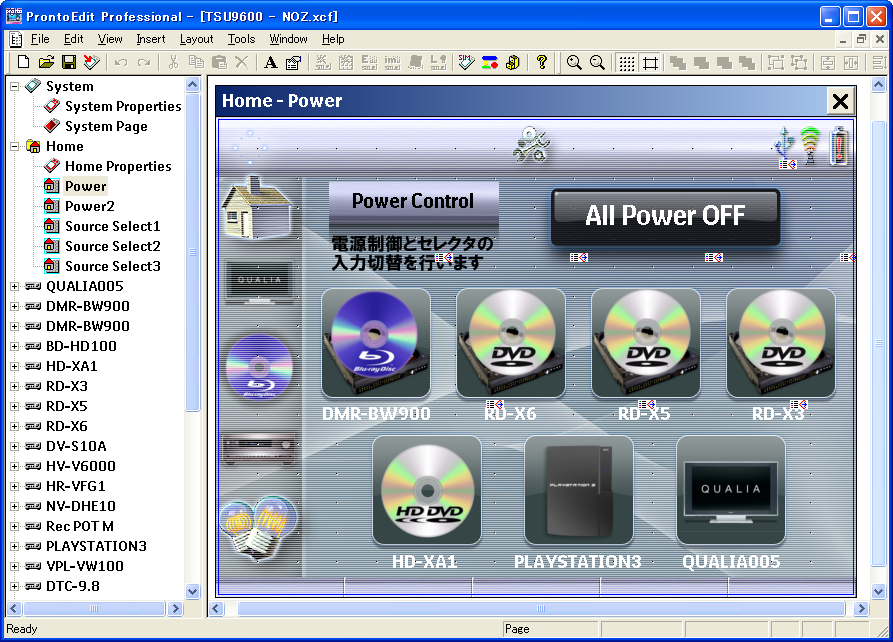Image resolution: width=893 pixels, height=642 pixels.
Task: Launch the SIM simulator toolbar icon
Action: [x=466, y=62]
